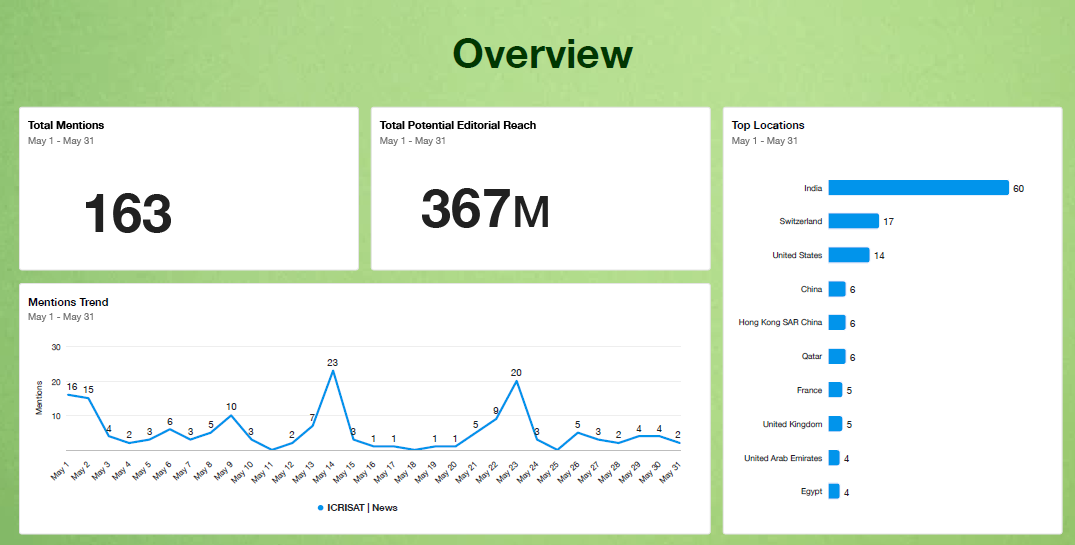Select the May 14 peak point labeled 23
The image size is (1075, 545).
tap(332, 371)
